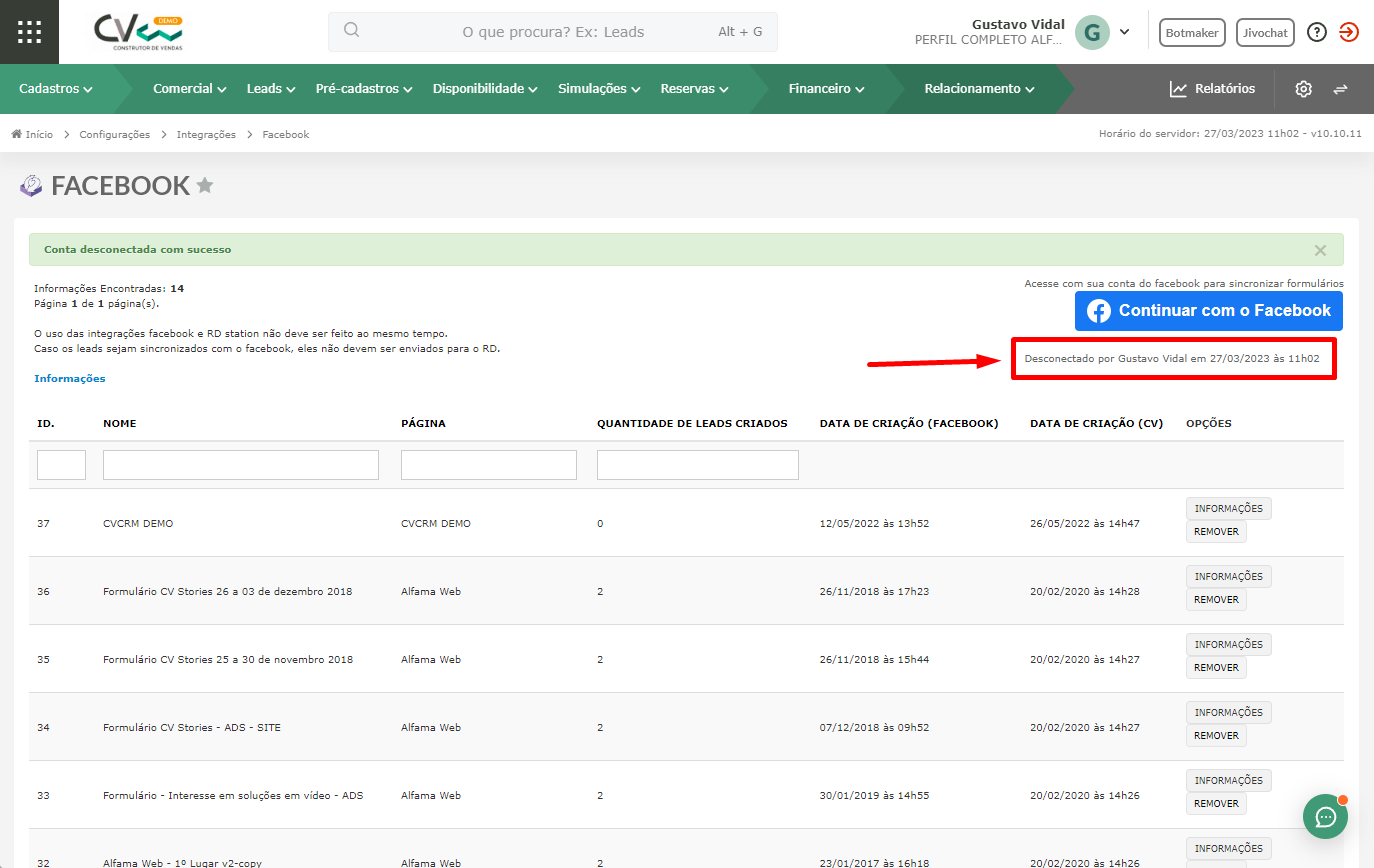1374x868 pixels.
Task: Expand the Leads menu
Action: tap(271, 89)
